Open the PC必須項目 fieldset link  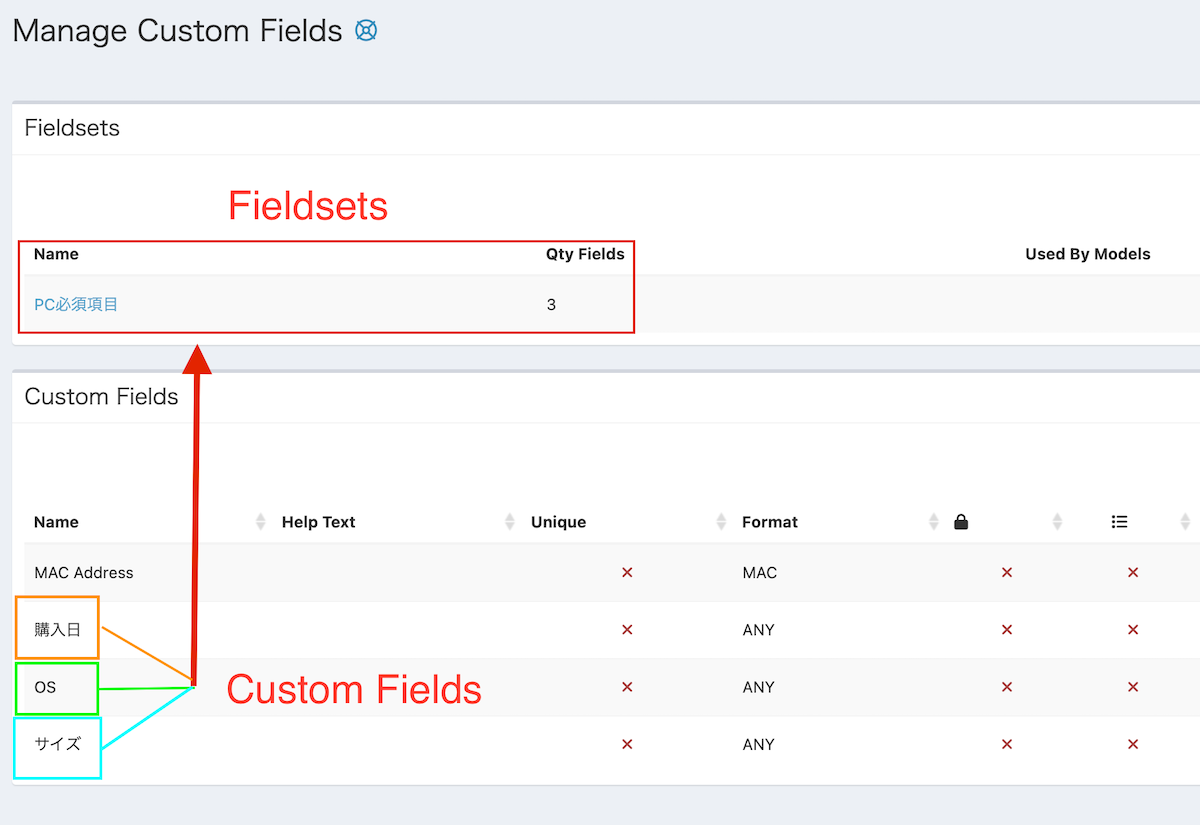pos(76,304)
